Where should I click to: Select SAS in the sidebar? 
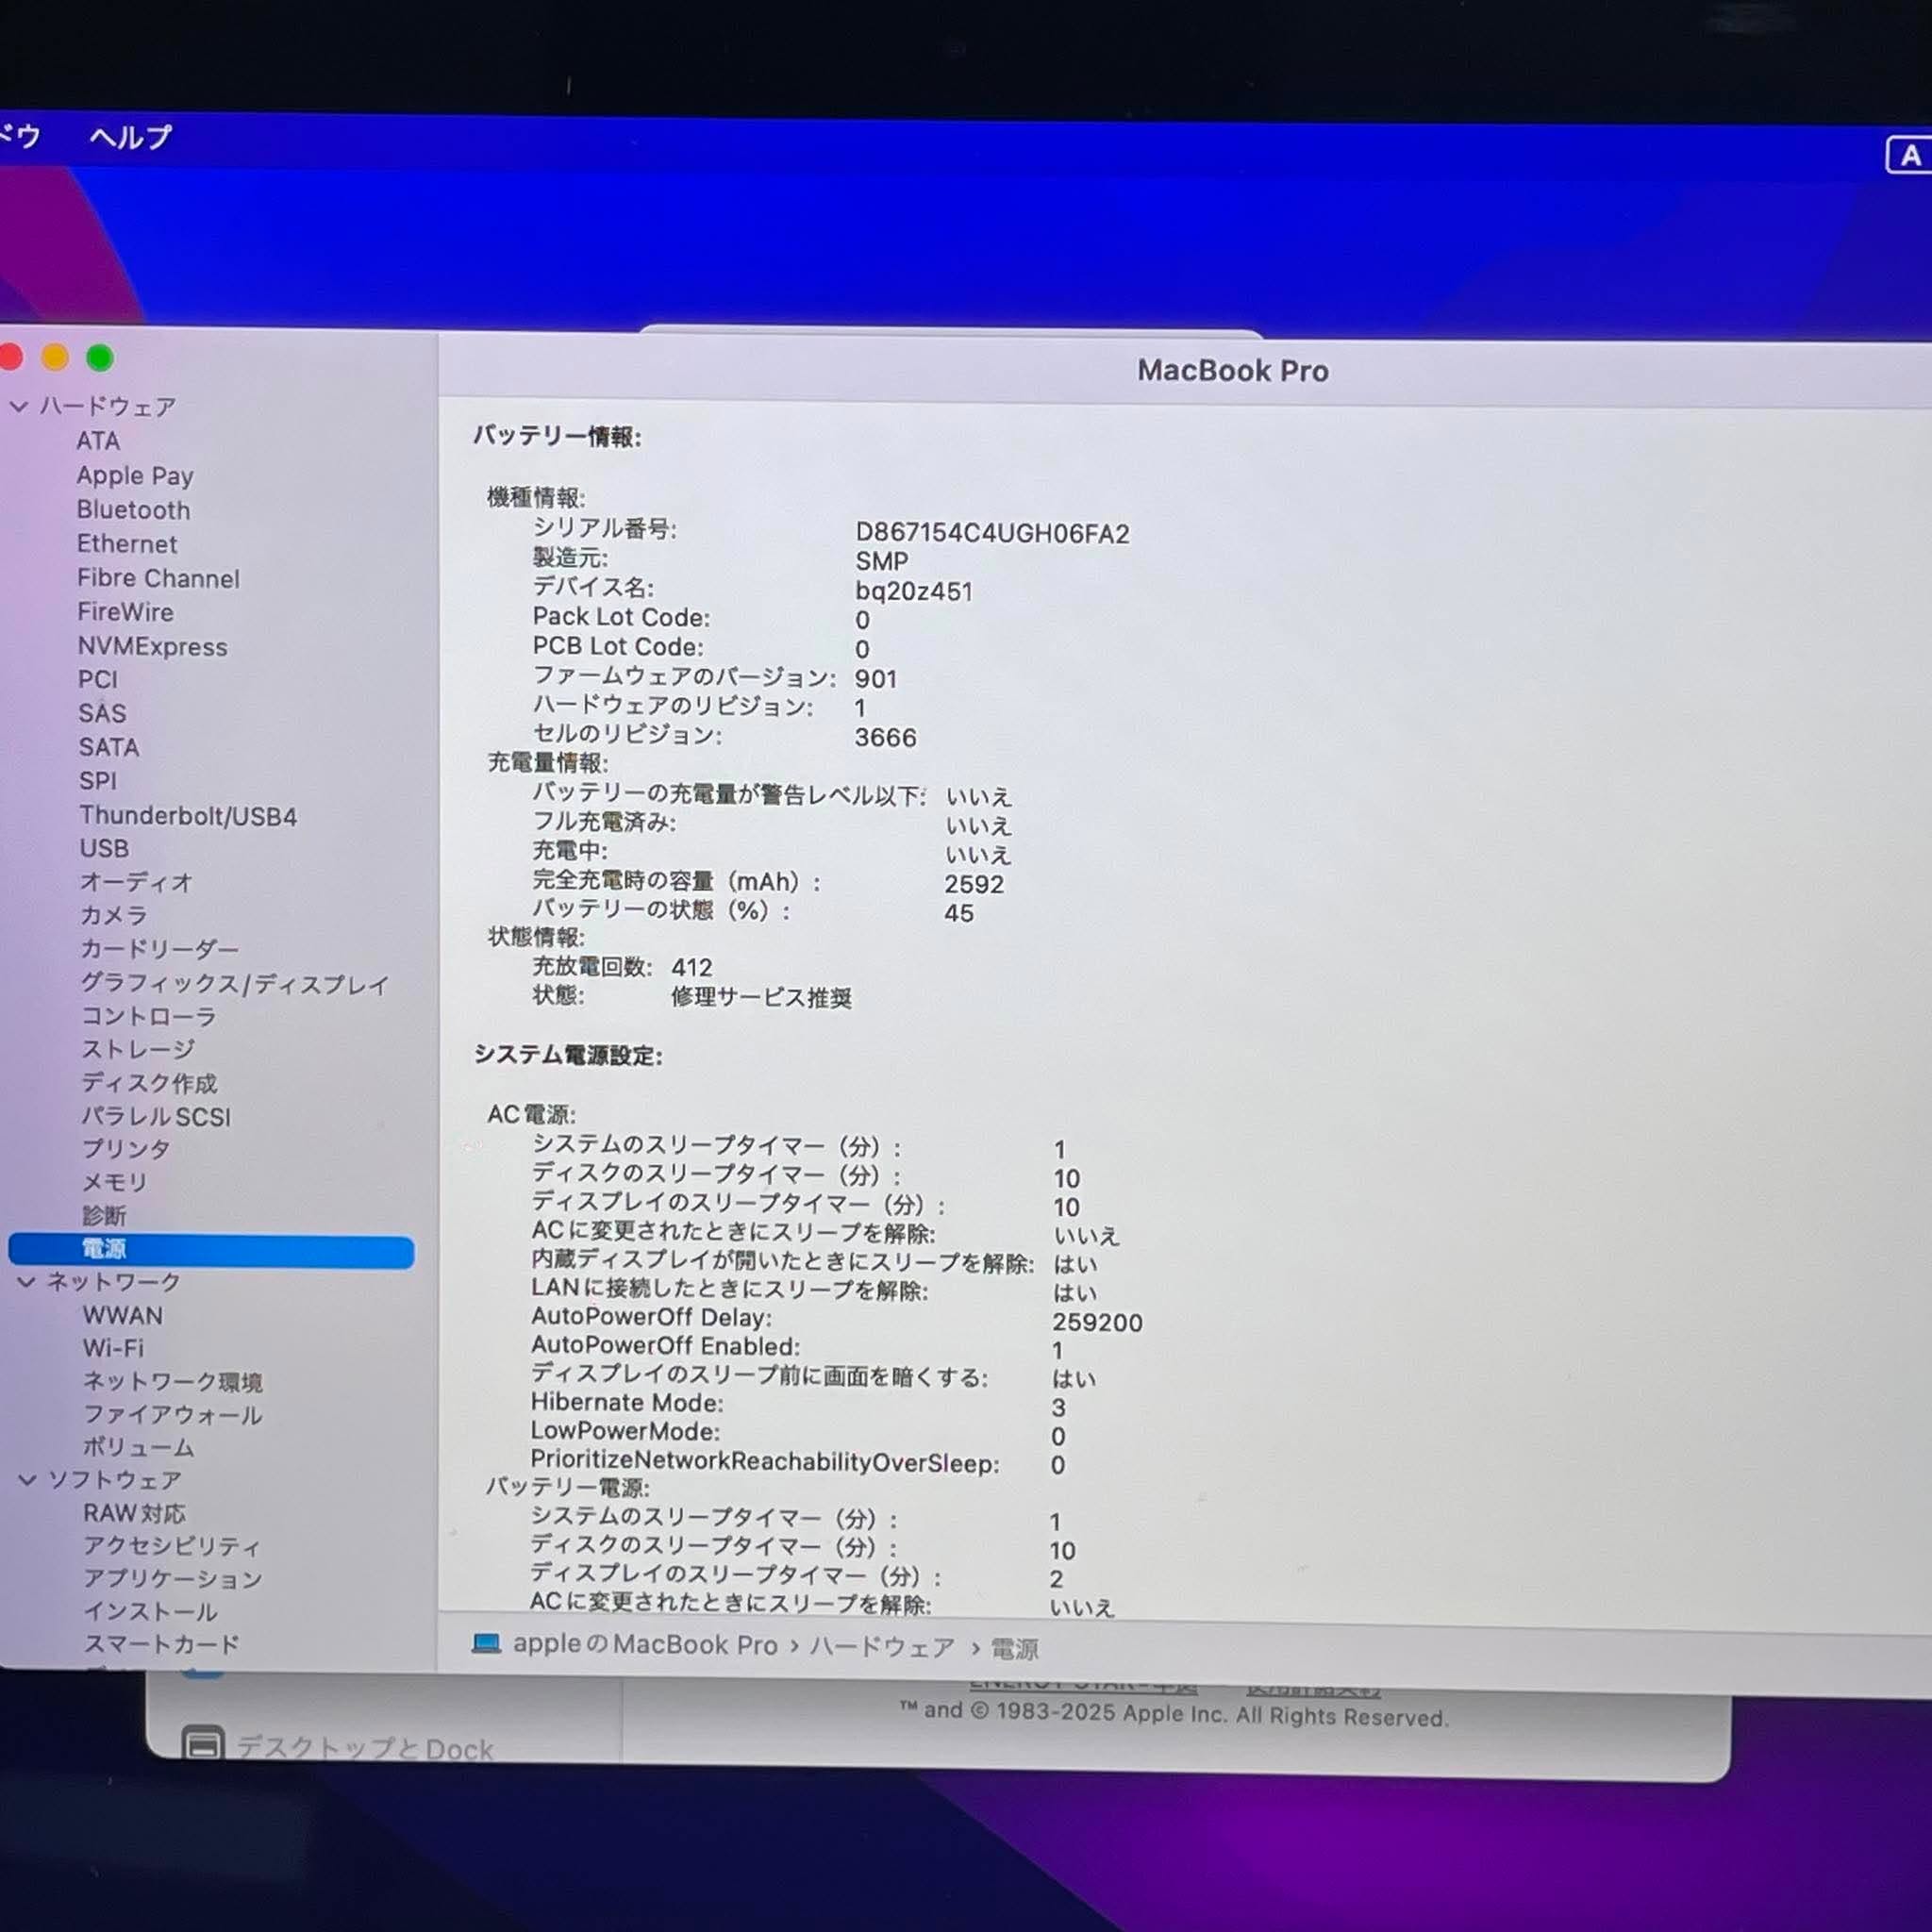pyautogui.click(x=102, y=714)
